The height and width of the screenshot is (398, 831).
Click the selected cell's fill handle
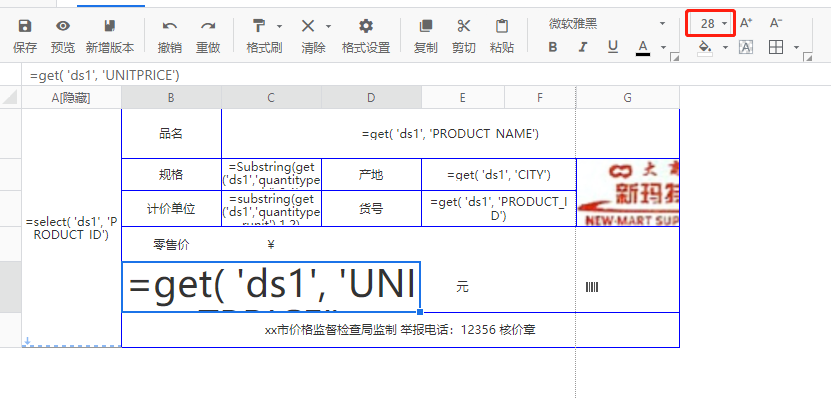420,312
